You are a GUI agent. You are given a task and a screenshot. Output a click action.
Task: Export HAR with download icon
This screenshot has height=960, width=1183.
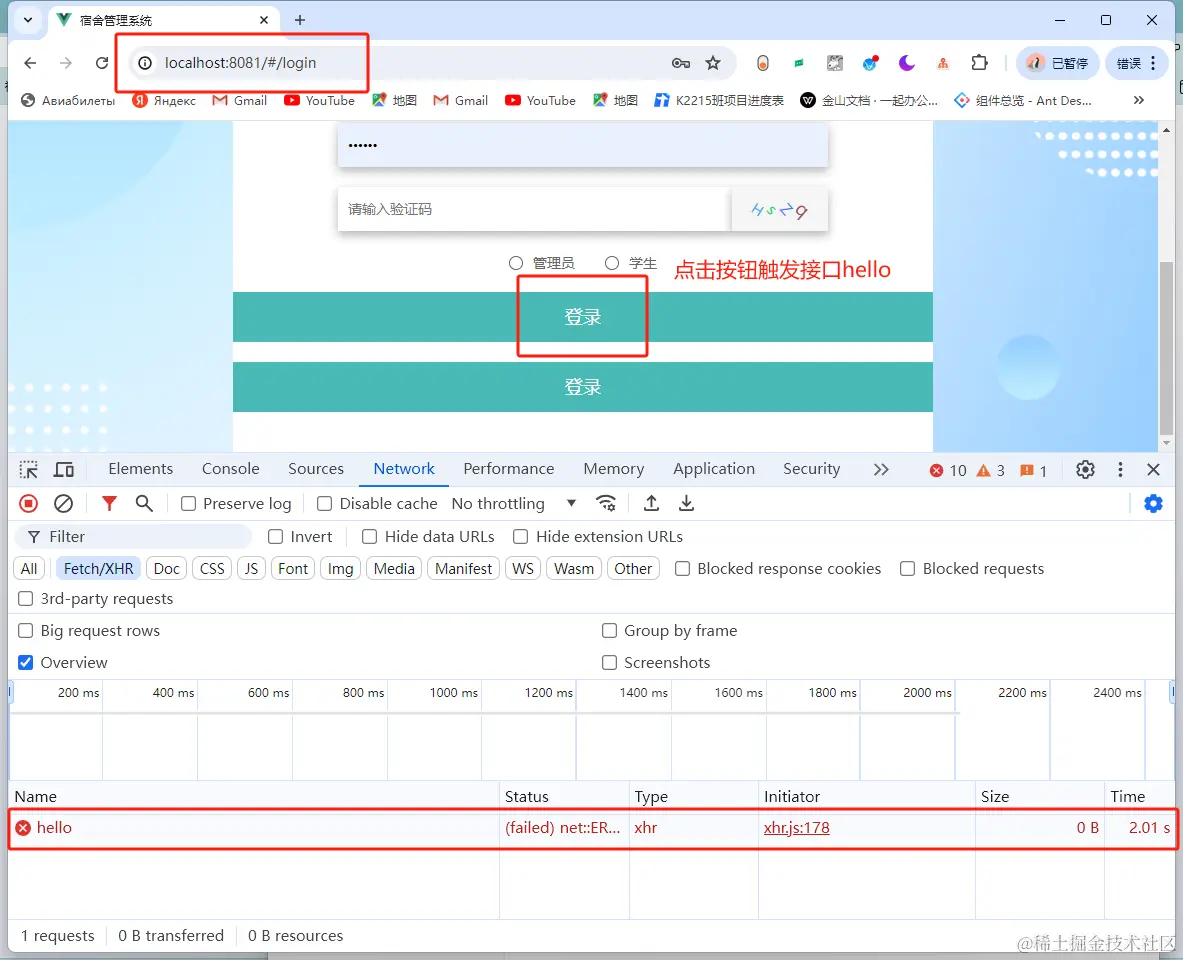[687, 503]
